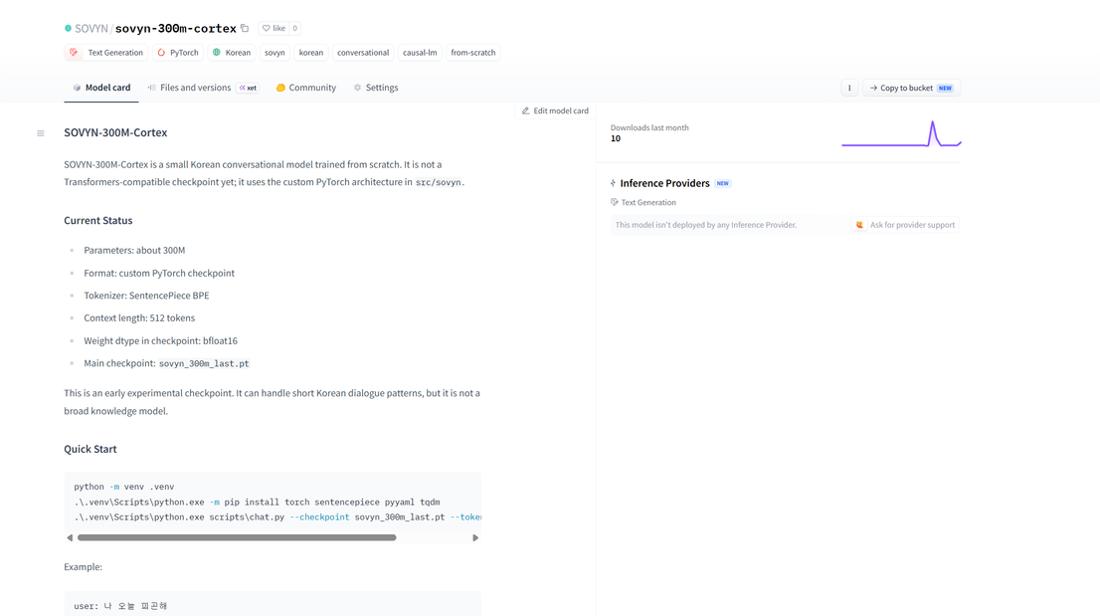This screenshot has height=616, width=1100.
Task: Click the Quick Start heading
Action: [x=90, y=449]
